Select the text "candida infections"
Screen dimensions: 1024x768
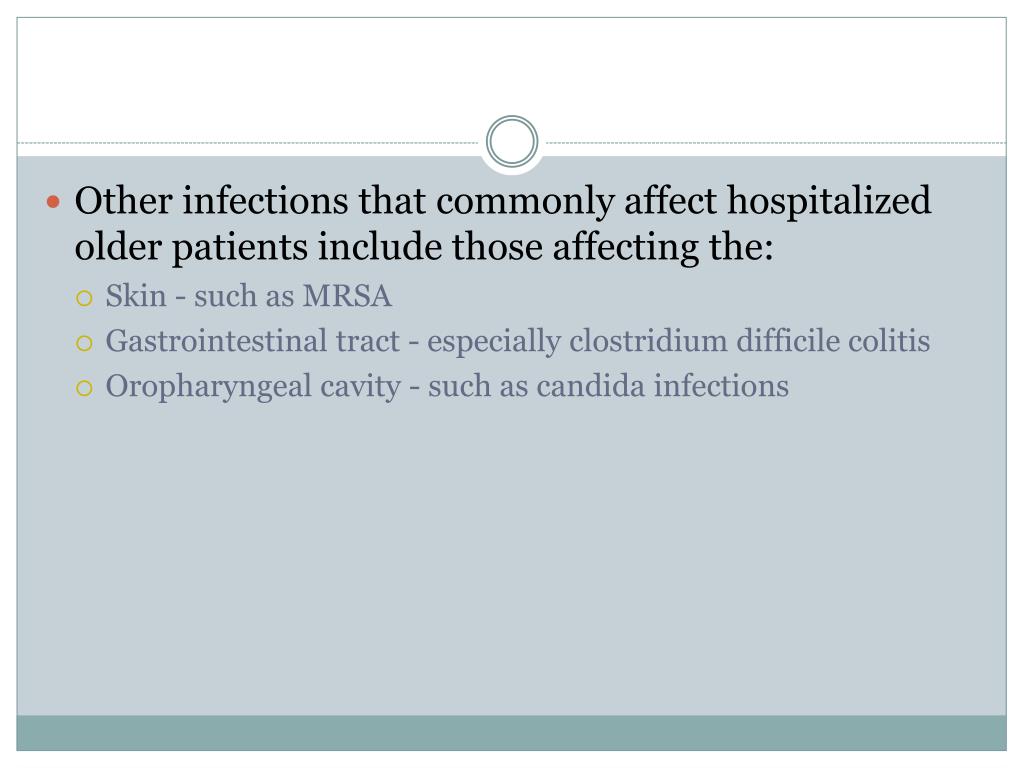pyautogui.click(x=662, y=385)
